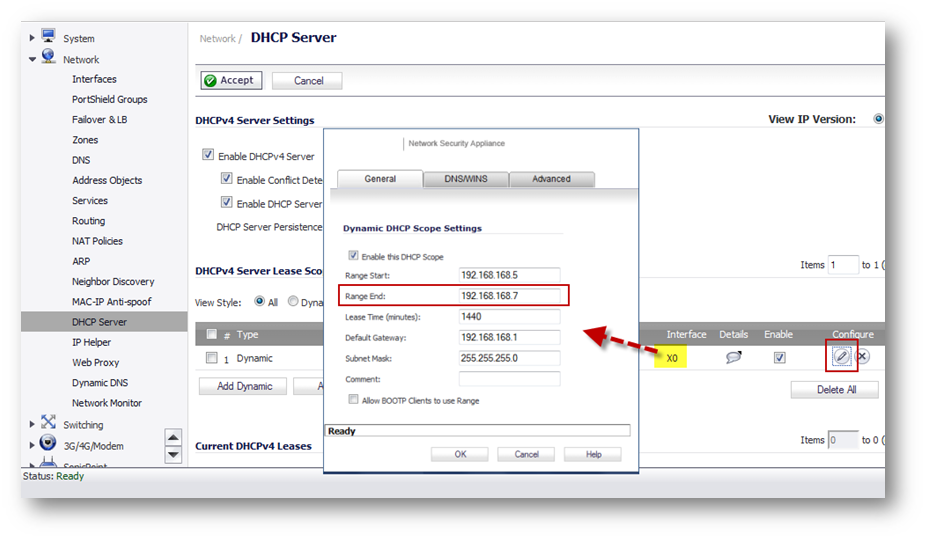Open the Advanced tab in dialog

pyautogui.click(x=551, y=179)
